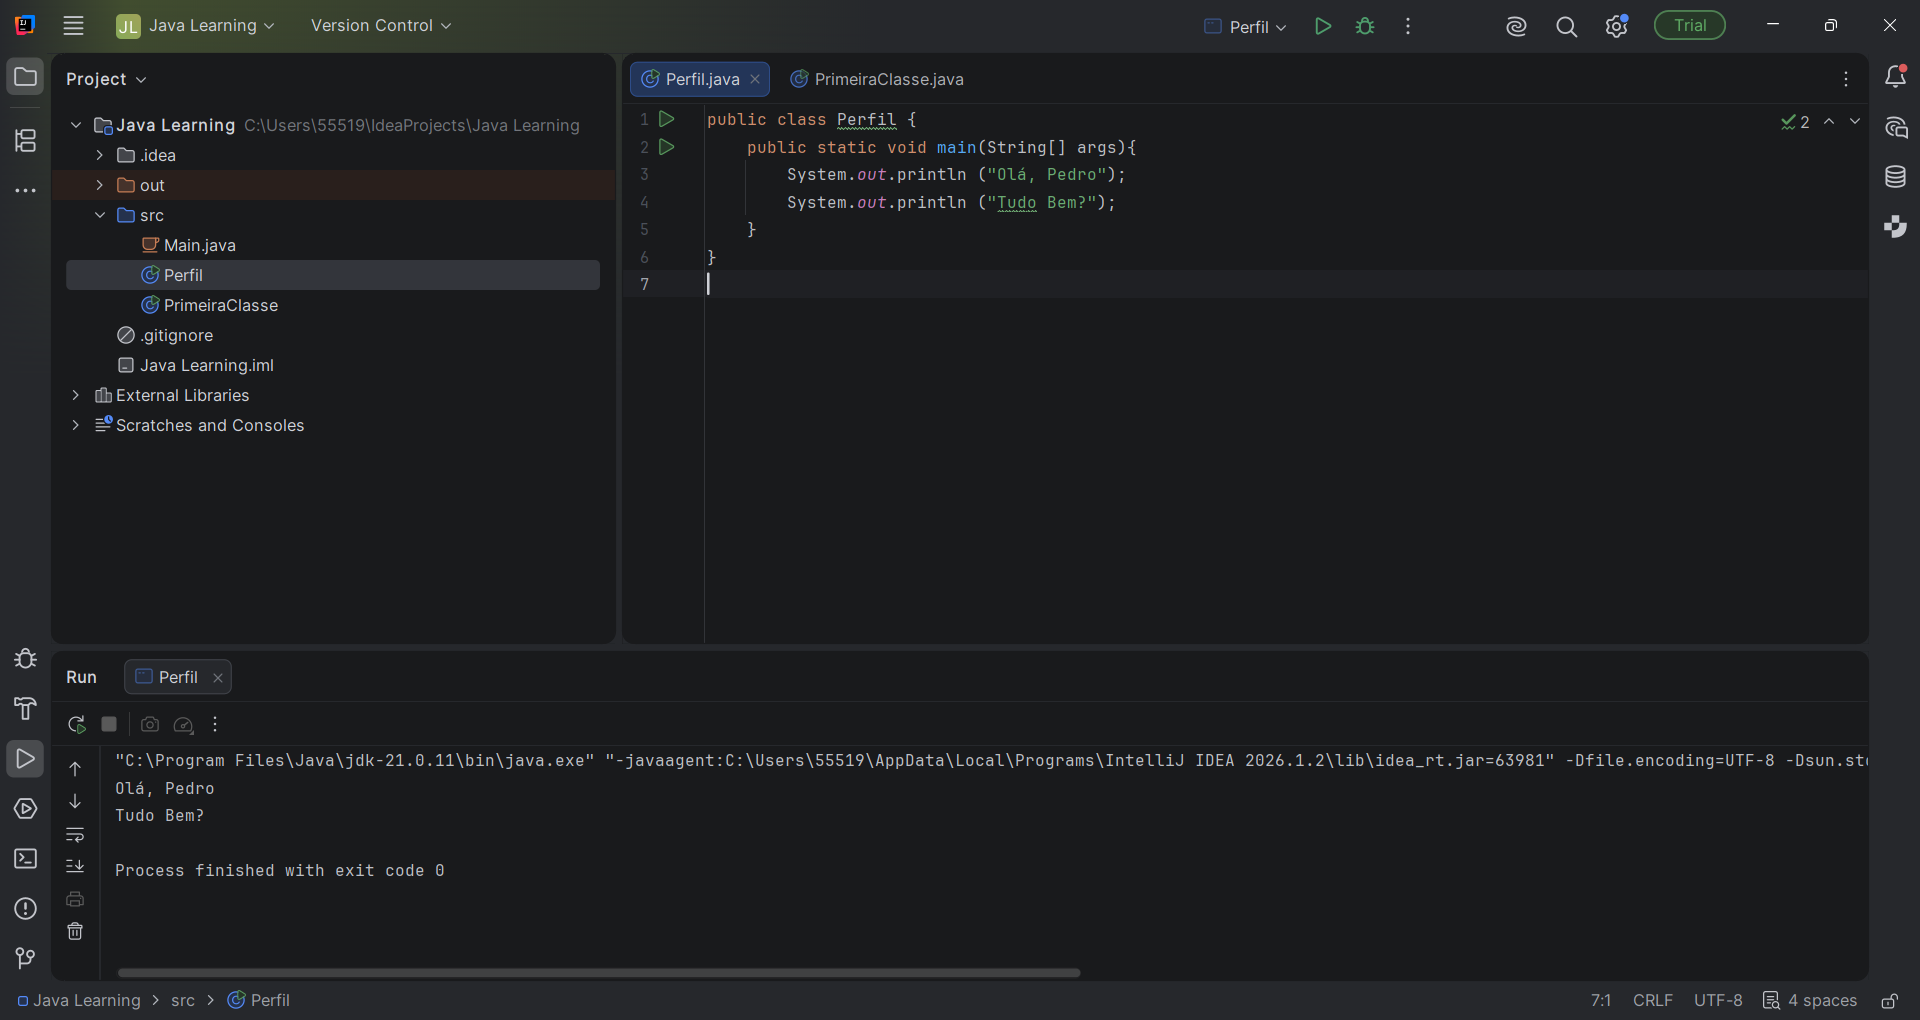Click the CRLF line separator widget
This screenshot has width=1920, height=1020.
click(x=1652, y=1000)
